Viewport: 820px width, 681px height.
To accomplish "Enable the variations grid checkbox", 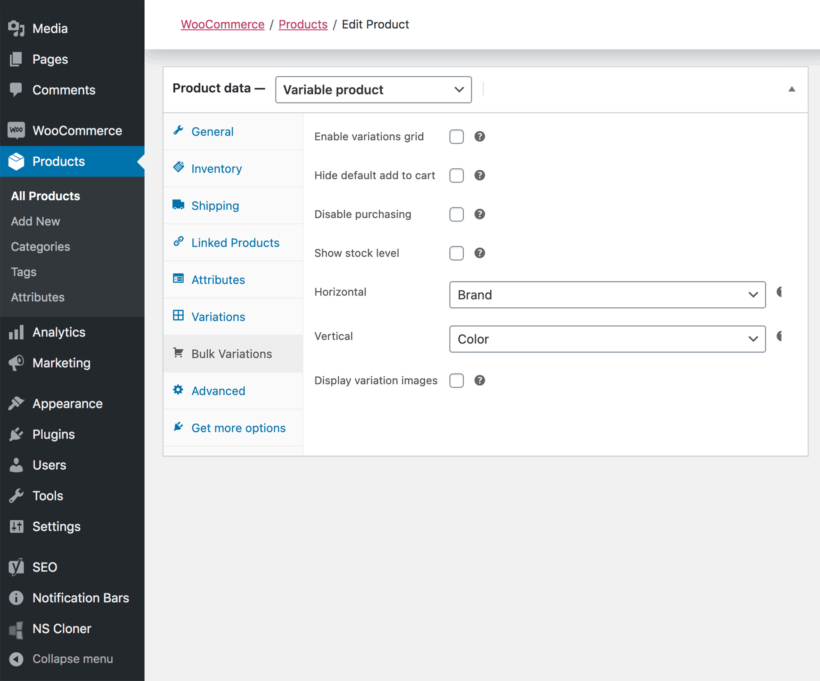I will [x=456, y=136].
